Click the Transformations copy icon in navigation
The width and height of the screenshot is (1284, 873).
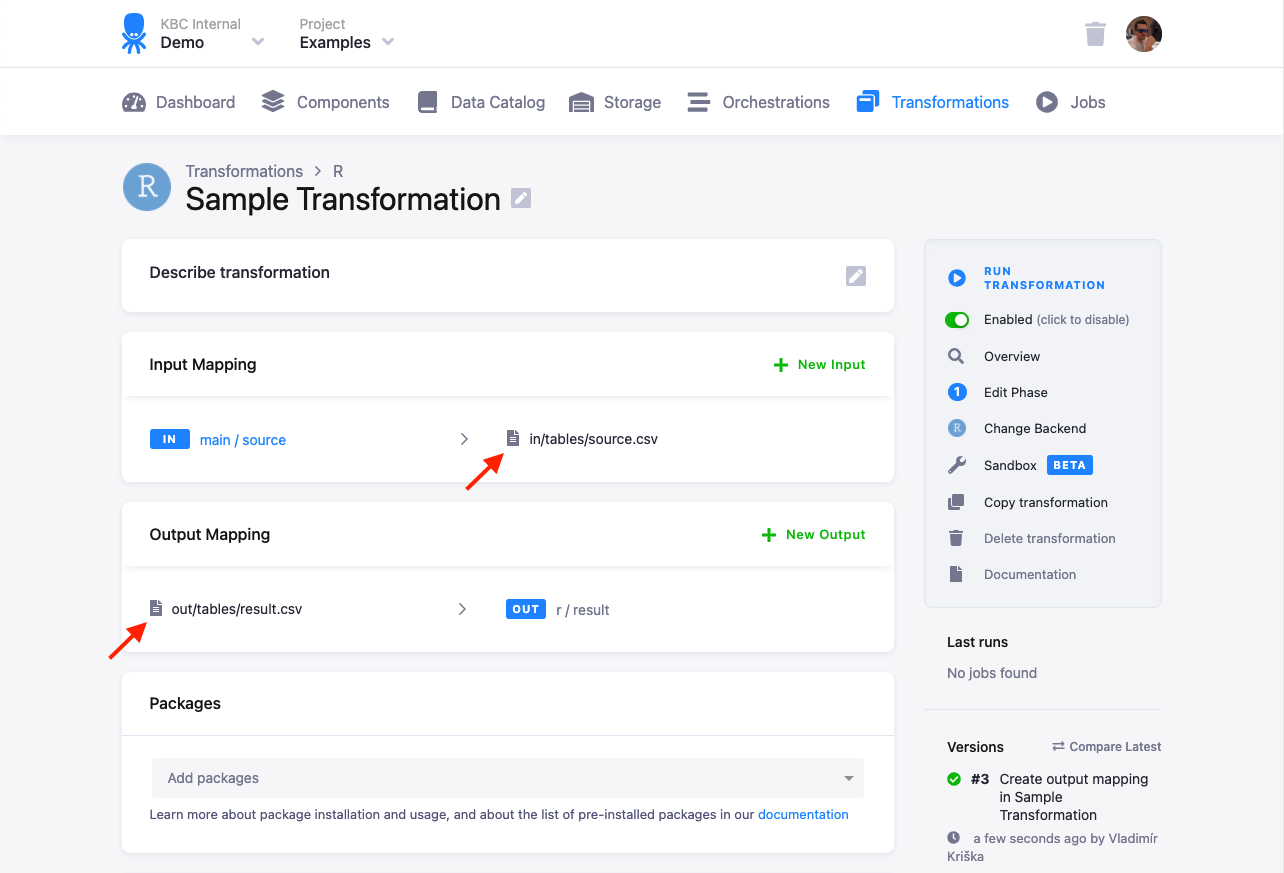[x=868, y=101]
